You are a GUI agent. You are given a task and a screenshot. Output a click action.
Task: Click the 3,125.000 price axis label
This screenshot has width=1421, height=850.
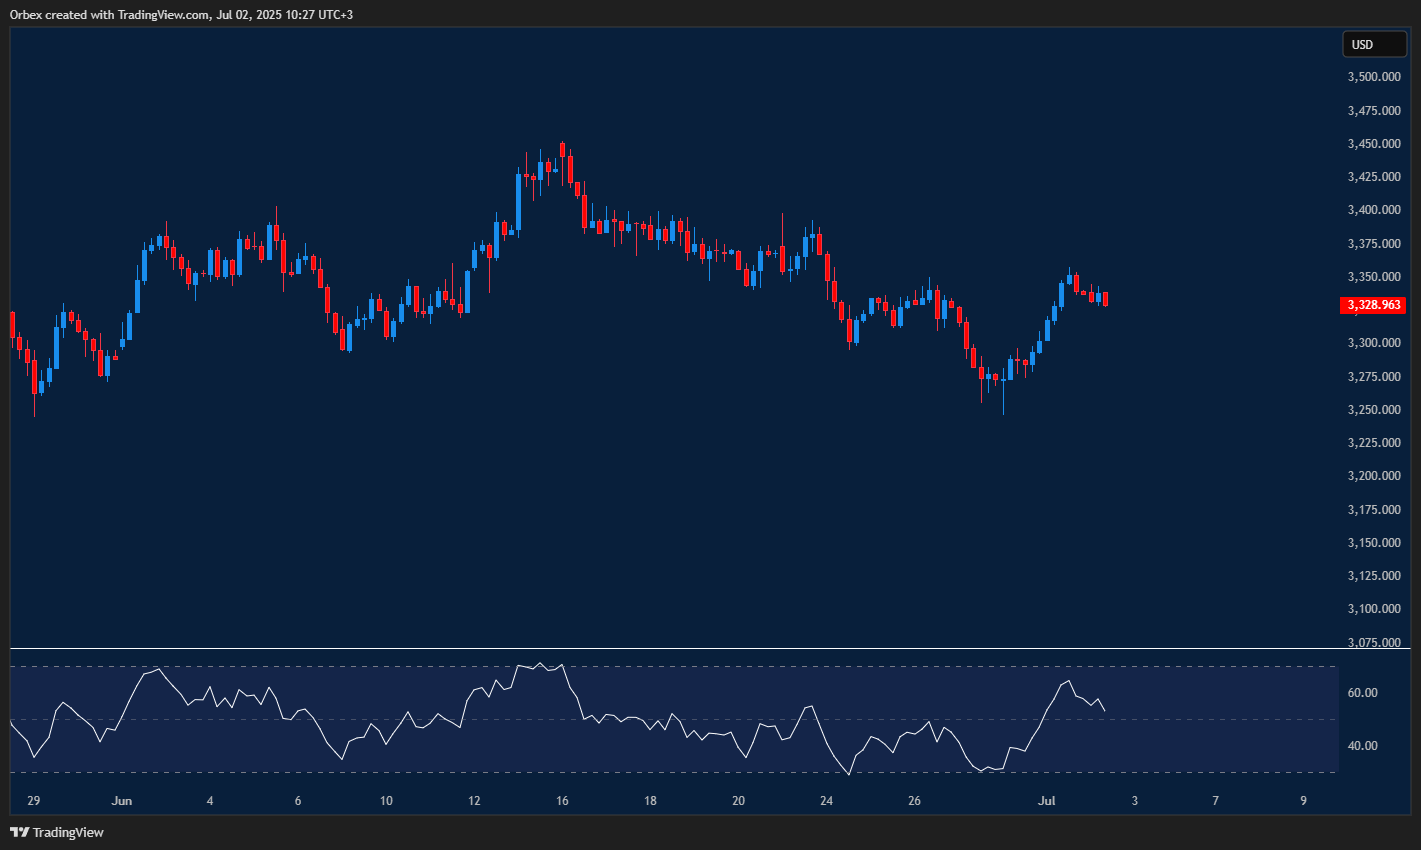[1373, 576]
